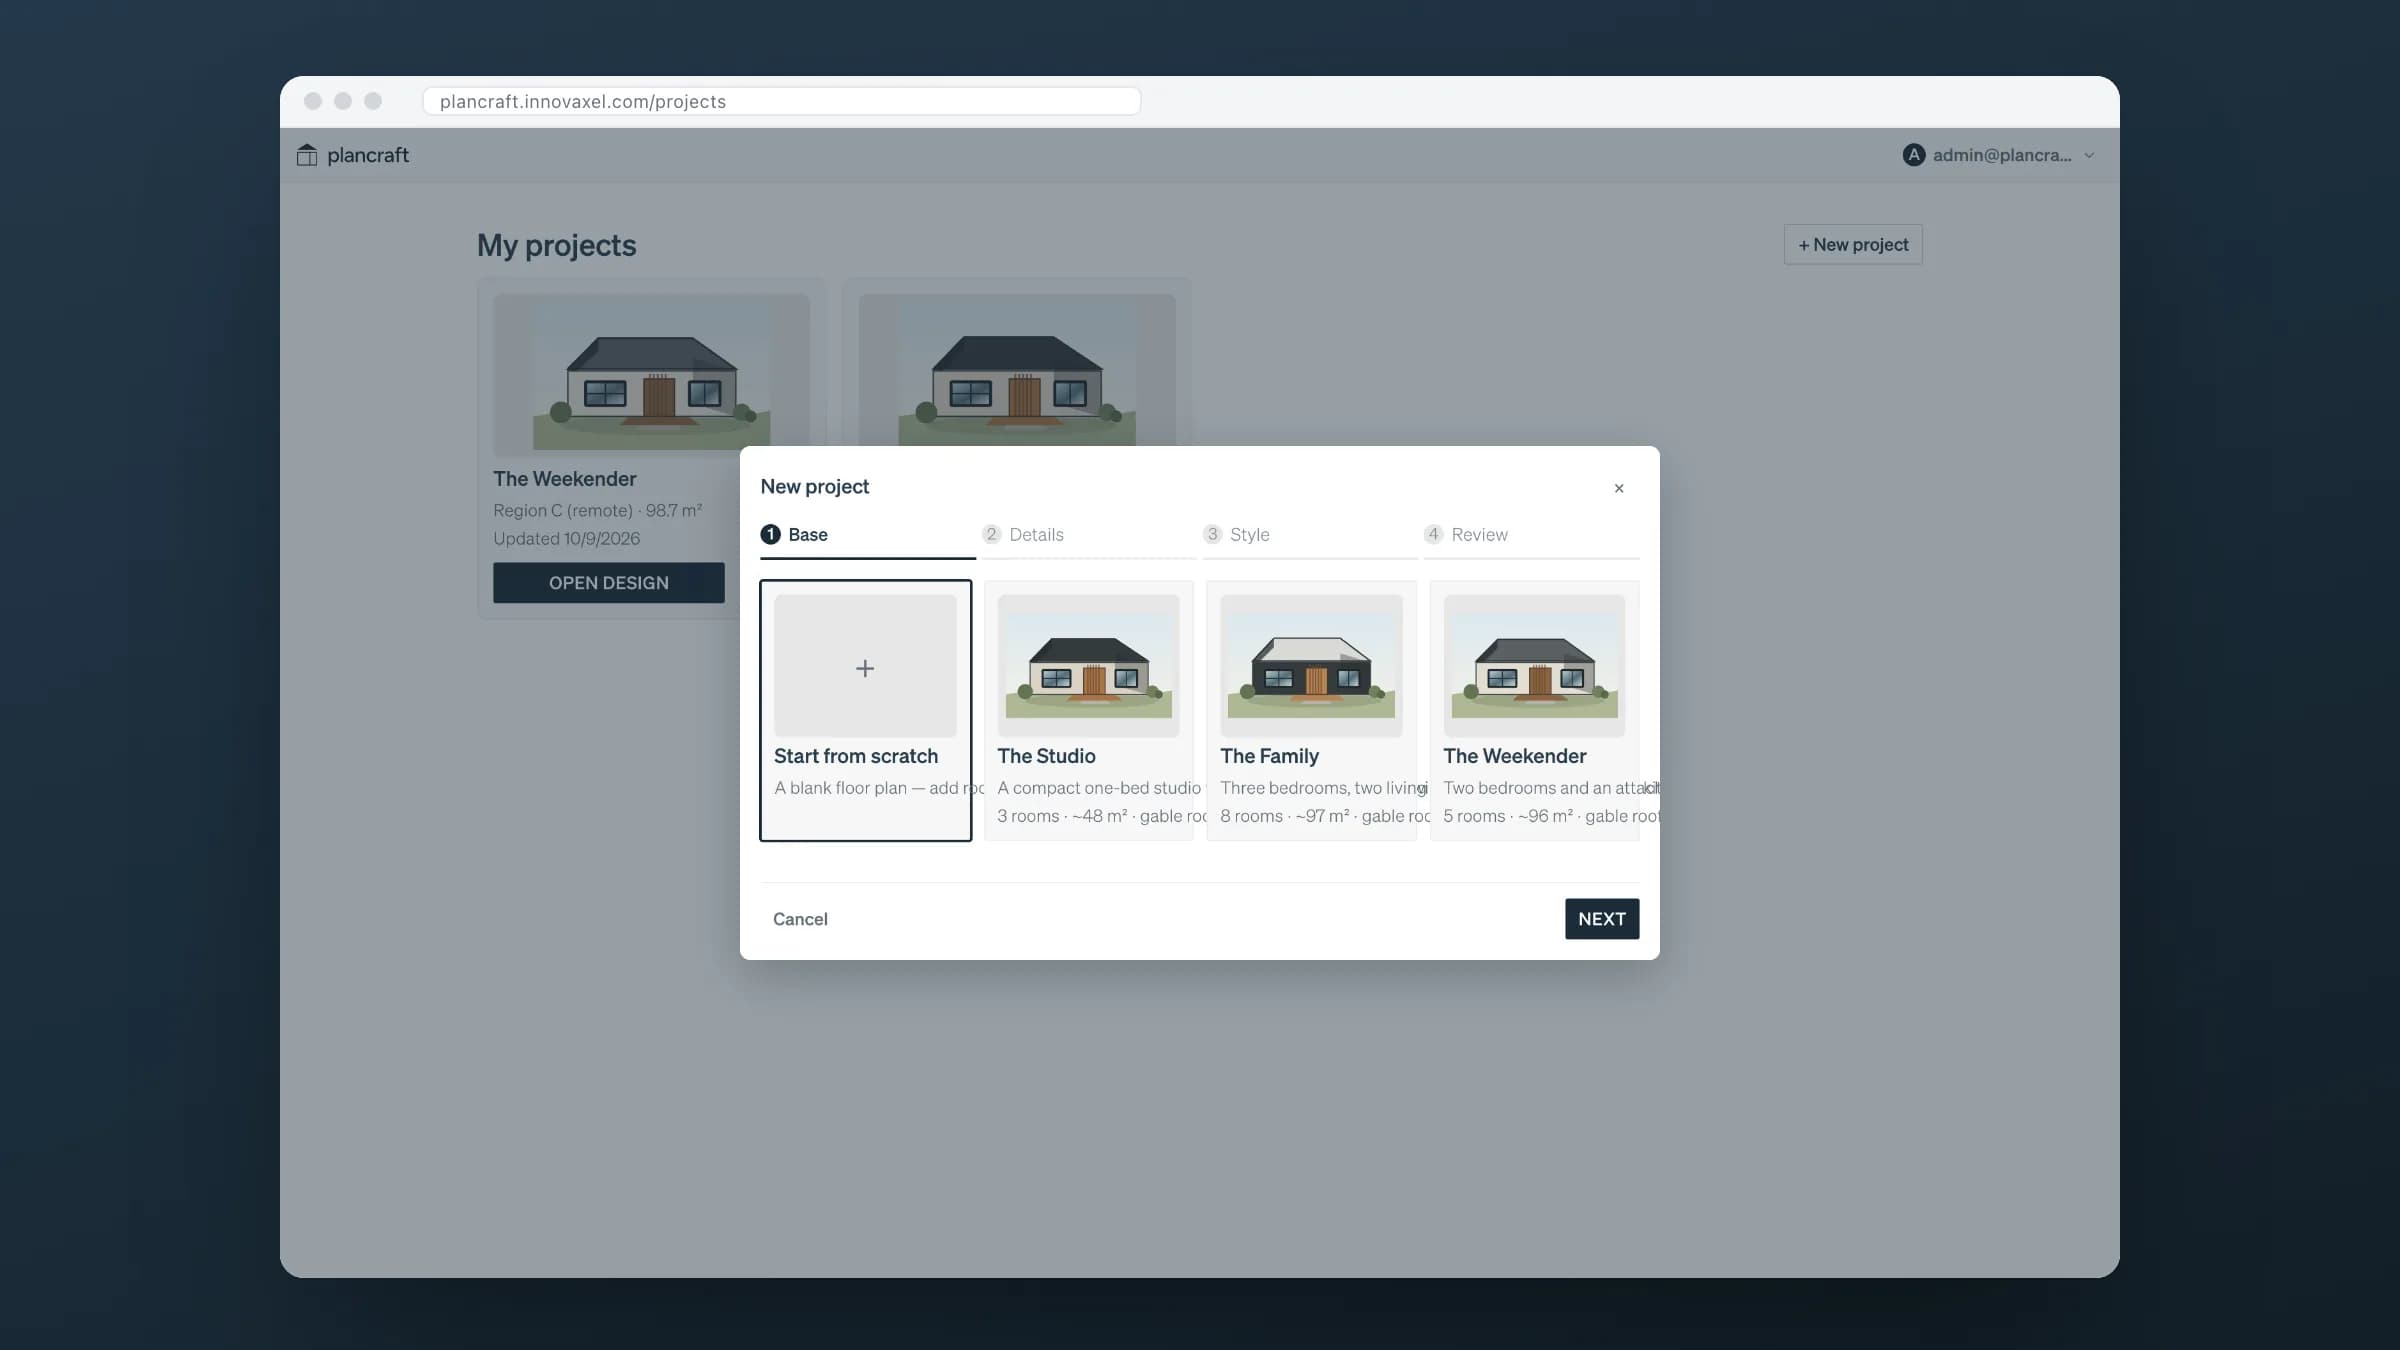The height and width of the screenshot is (1350, 2400).
Task: Click 'The Family' title text
Action: (x=1269, y=757)
